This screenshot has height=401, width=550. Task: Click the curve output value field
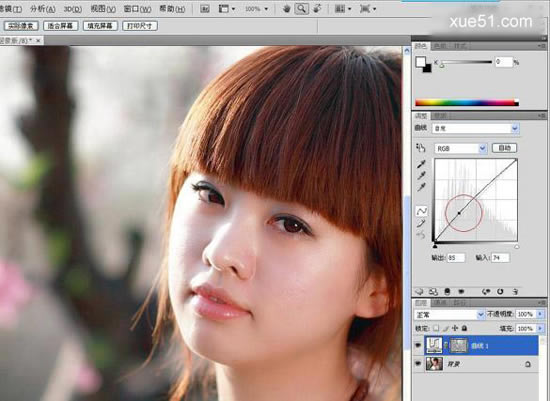(x=456, y=258)
